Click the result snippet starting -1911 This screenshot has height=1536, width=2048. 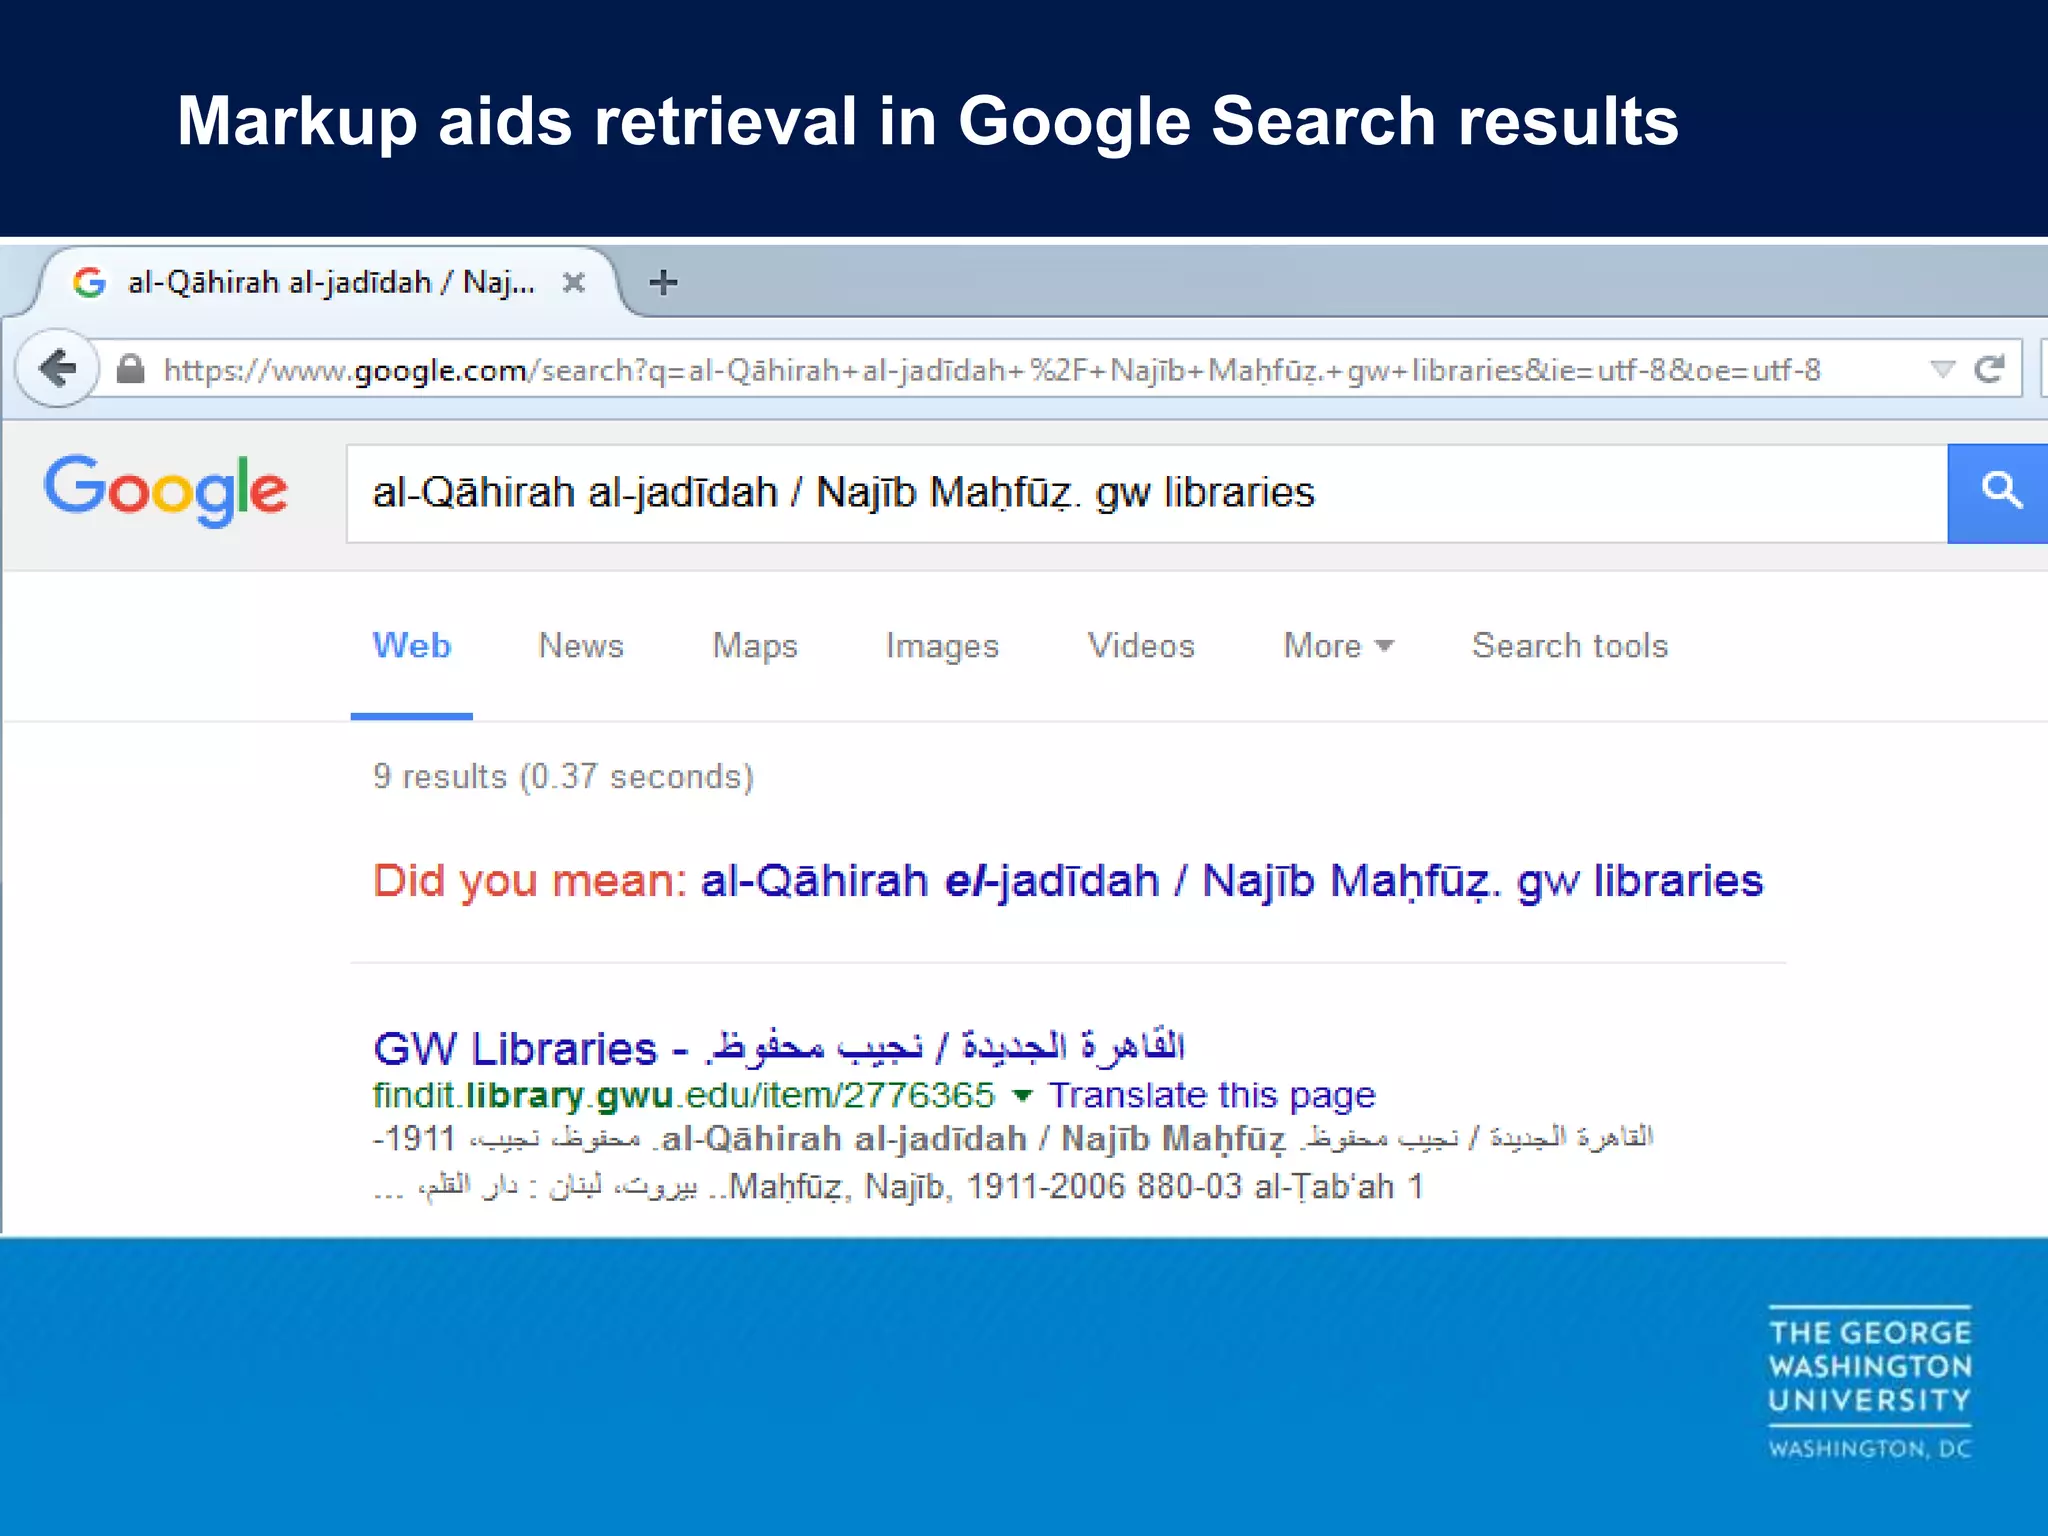pos(1013,1139)
